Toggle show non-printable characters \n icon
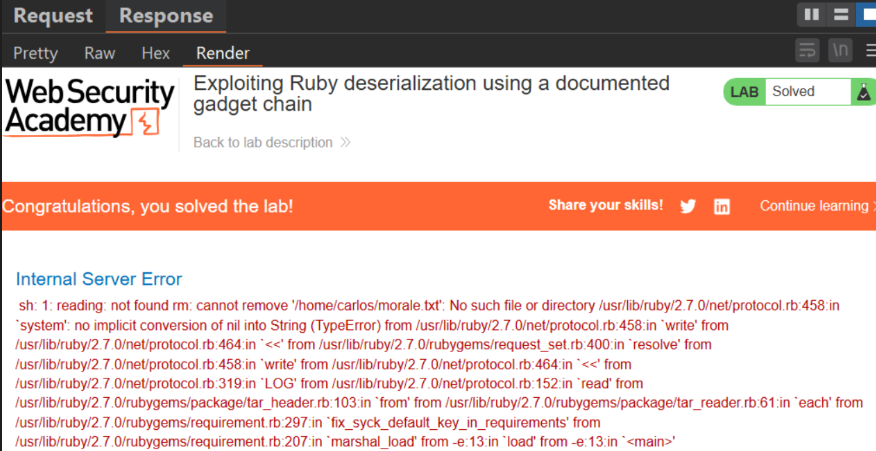The height and width of the screenshot is (451, 876). [x=840, y=51]
